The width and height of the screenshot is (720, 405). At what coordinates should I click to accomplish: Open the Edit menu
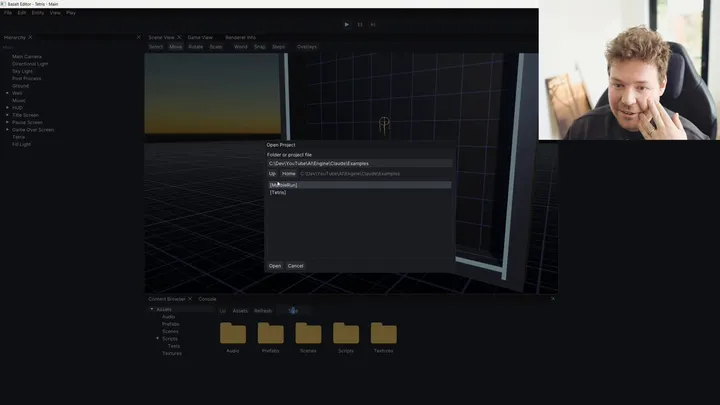click(x=22, y=13)
